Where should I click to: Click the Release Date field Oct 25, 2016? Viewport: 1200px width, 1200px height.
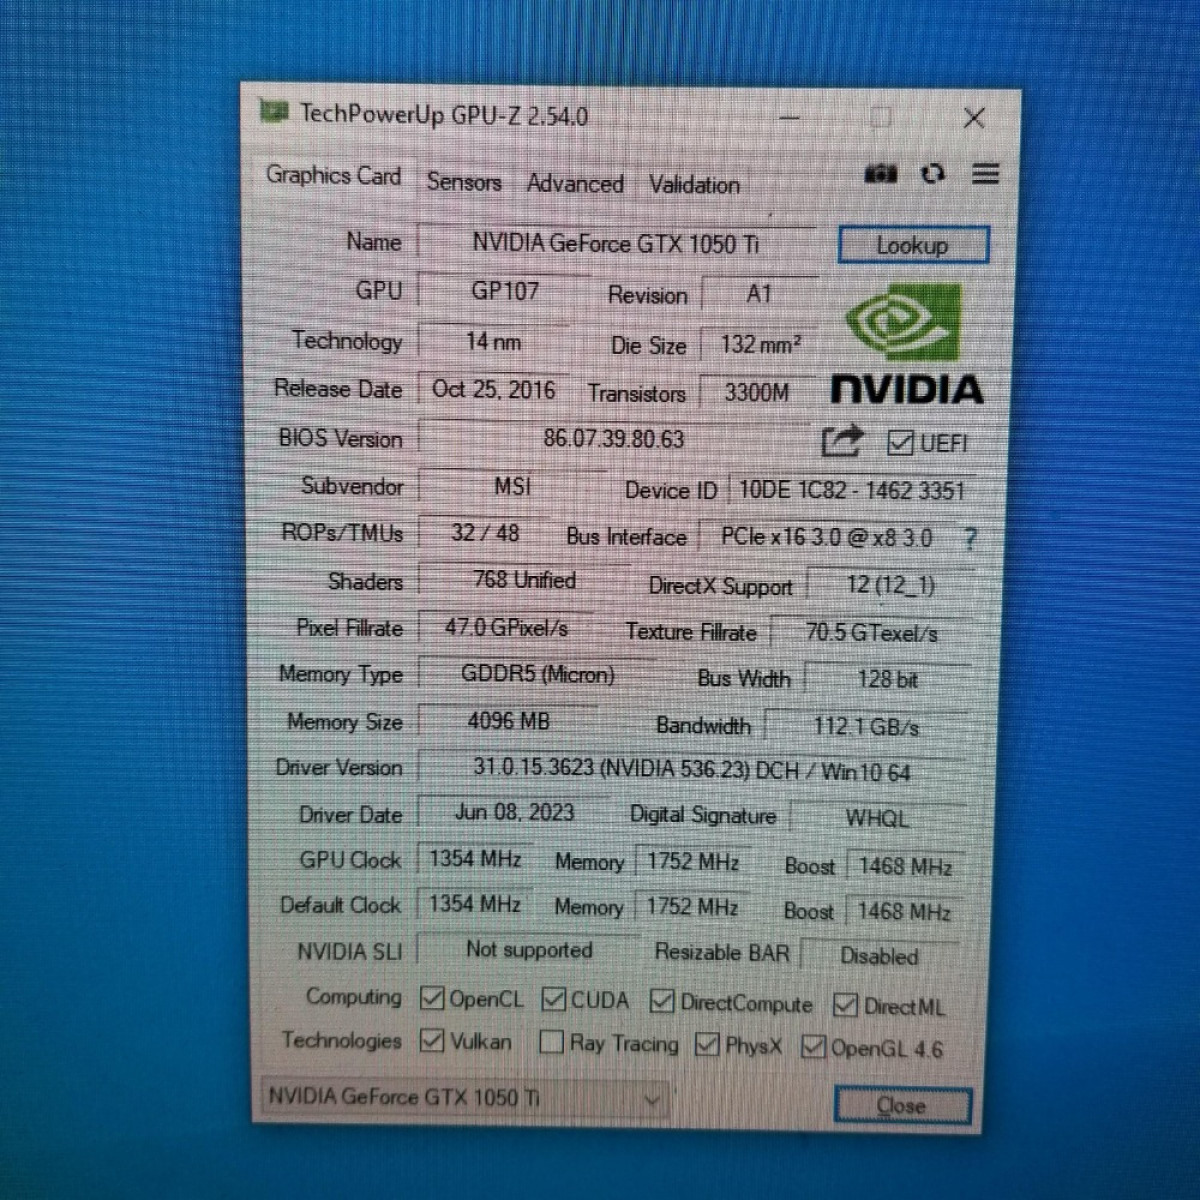pyautogui.click(x=494, y=389)
